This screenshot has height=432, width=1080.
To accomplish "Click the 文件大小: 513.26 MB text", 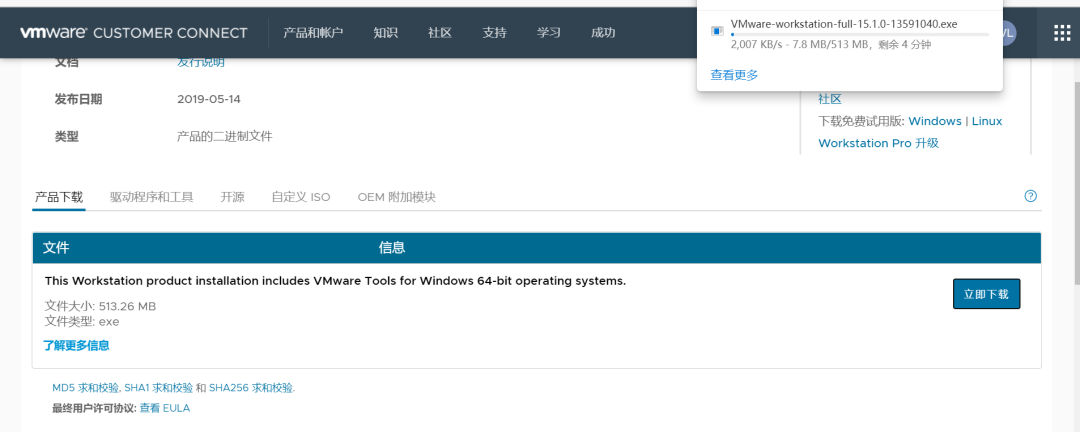I will [x=101, y=306].
